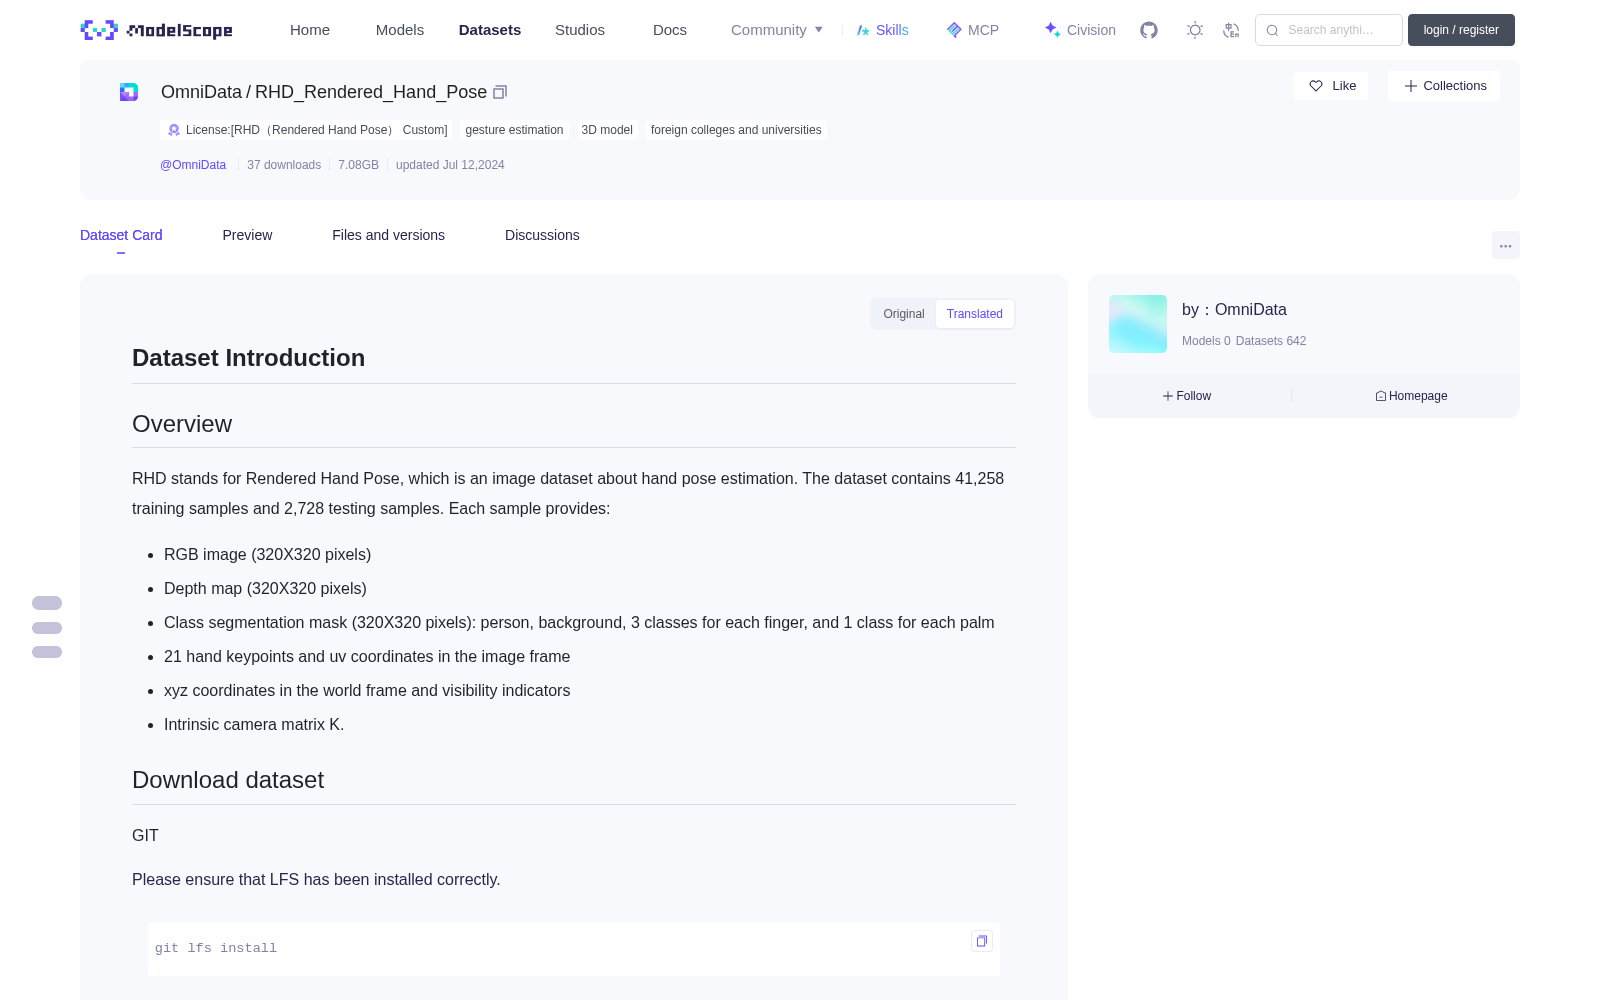Viewport: 1600px width, 1000px height.
Task: Select the Dataset Card tab
Action: click(121, 235)
